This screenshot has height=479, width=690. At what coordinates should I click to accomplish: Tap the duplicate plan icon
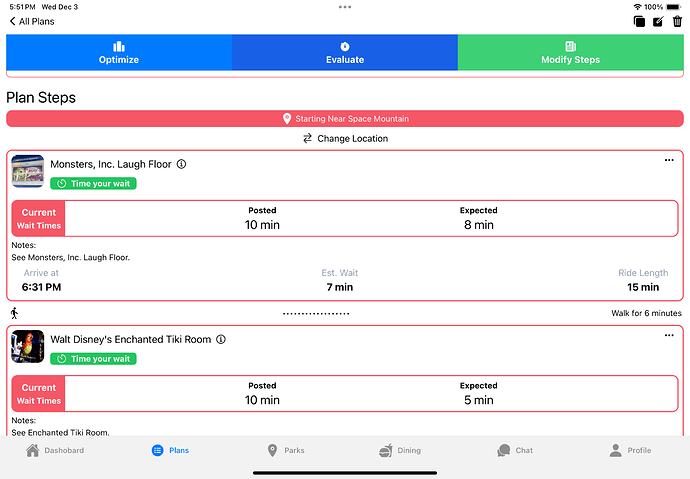click(x=639, y=21)
